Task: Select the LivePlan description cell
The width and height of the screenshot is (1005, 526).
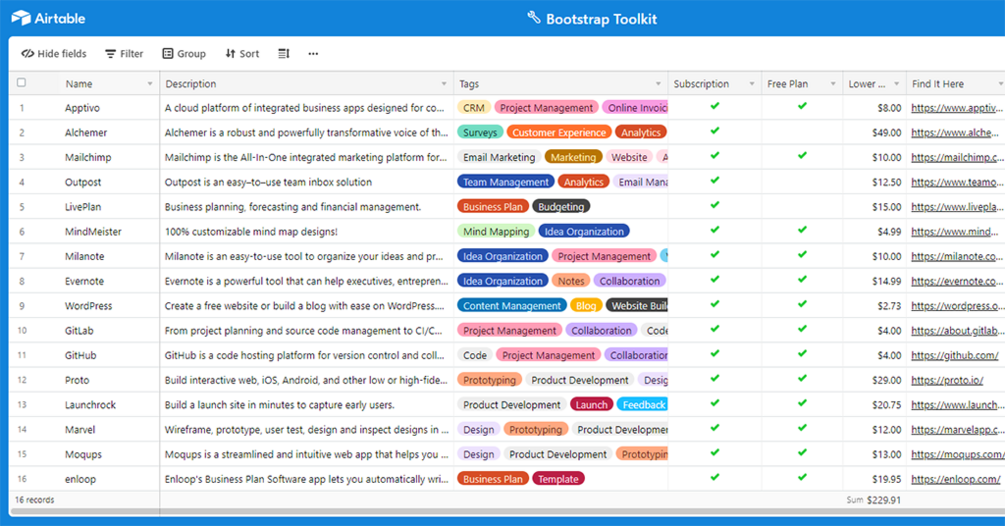Action: pos(306,207)
